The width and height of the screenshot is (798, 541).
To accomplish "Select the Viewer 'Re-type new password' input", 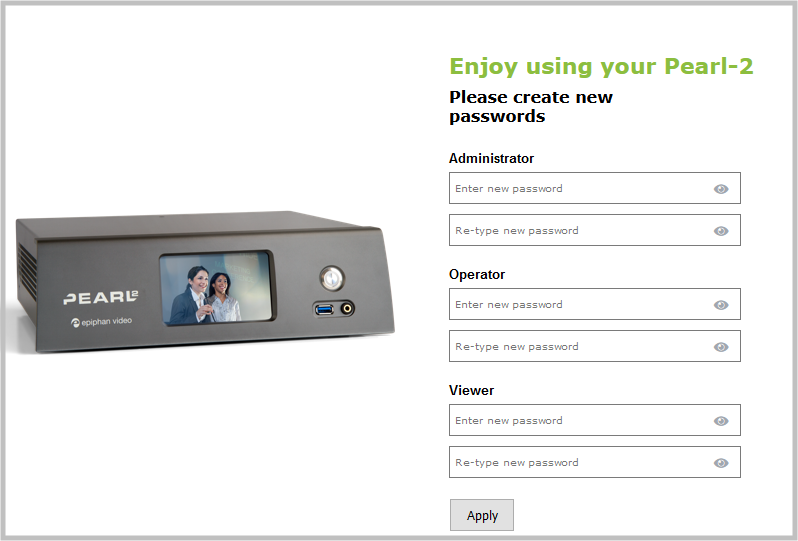I will 594,462.
